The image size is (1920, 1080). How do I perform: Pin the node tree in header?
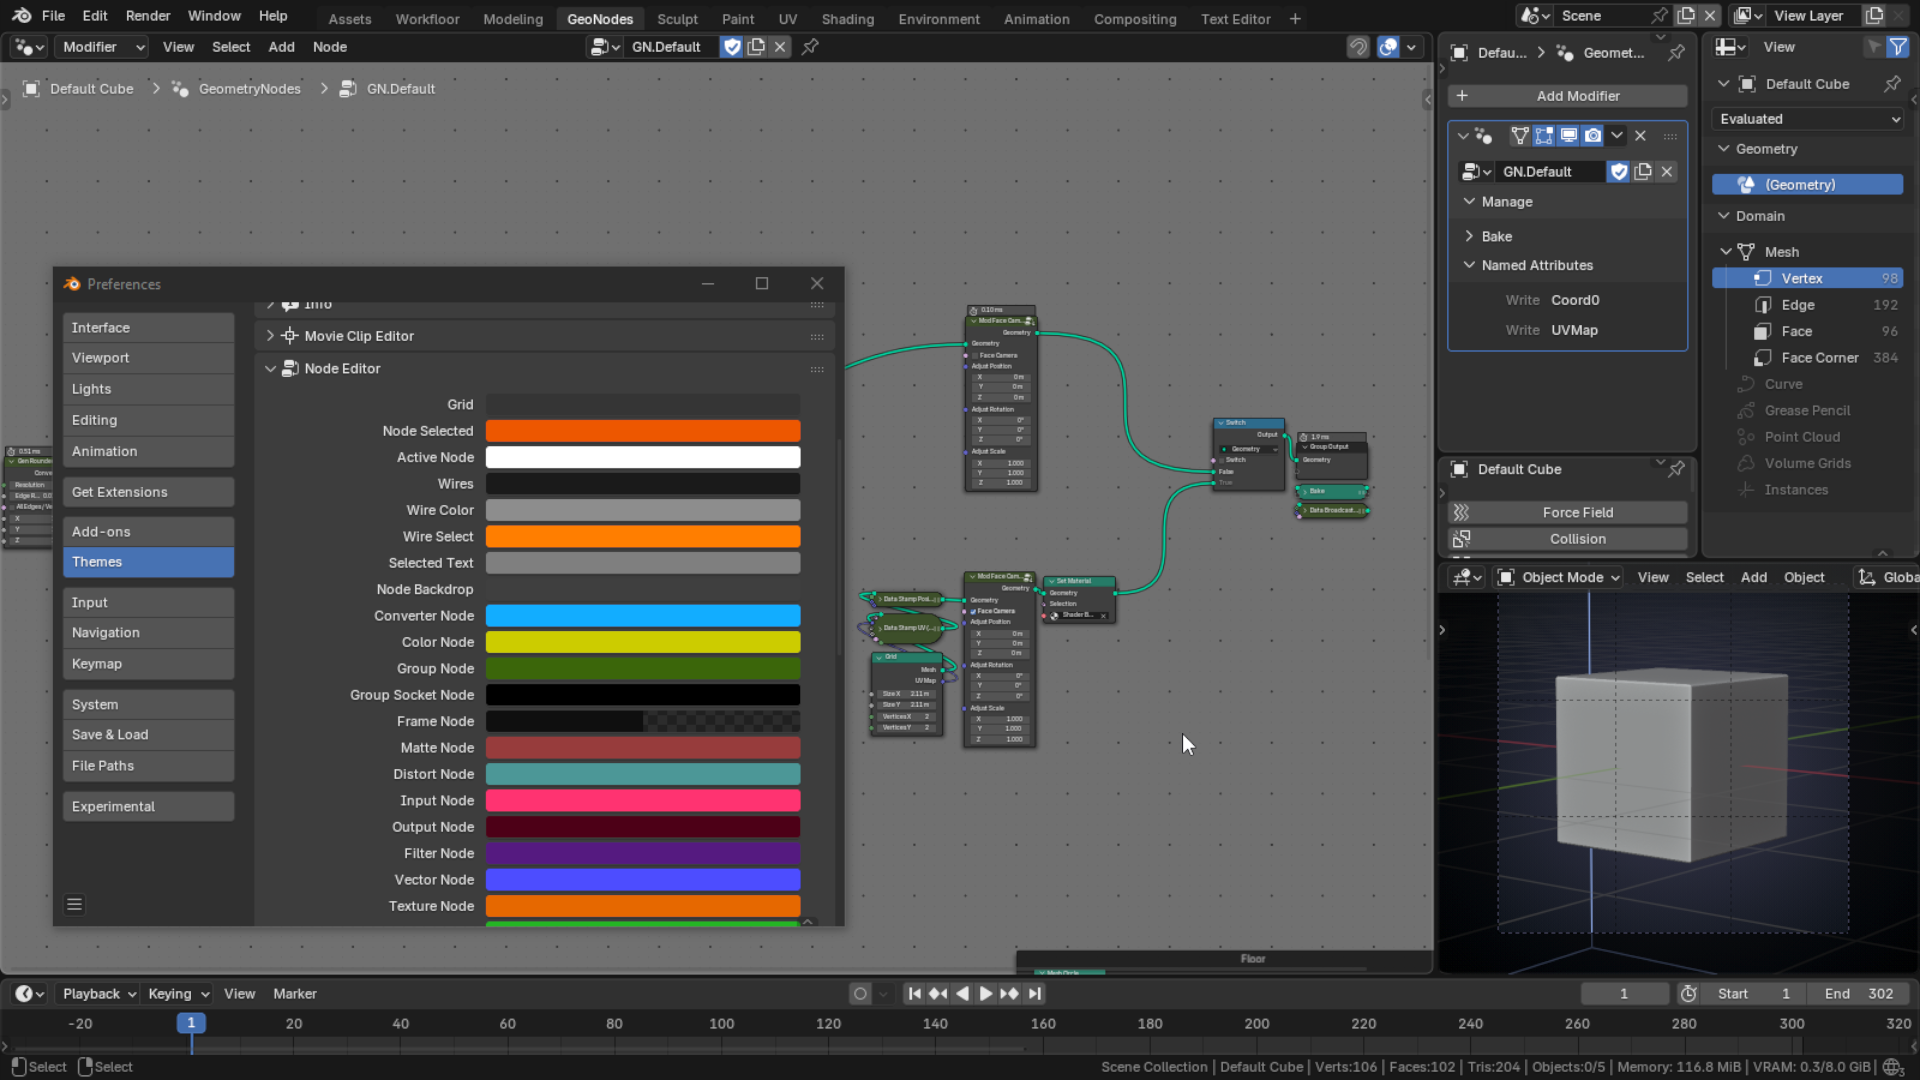point(811,47)
